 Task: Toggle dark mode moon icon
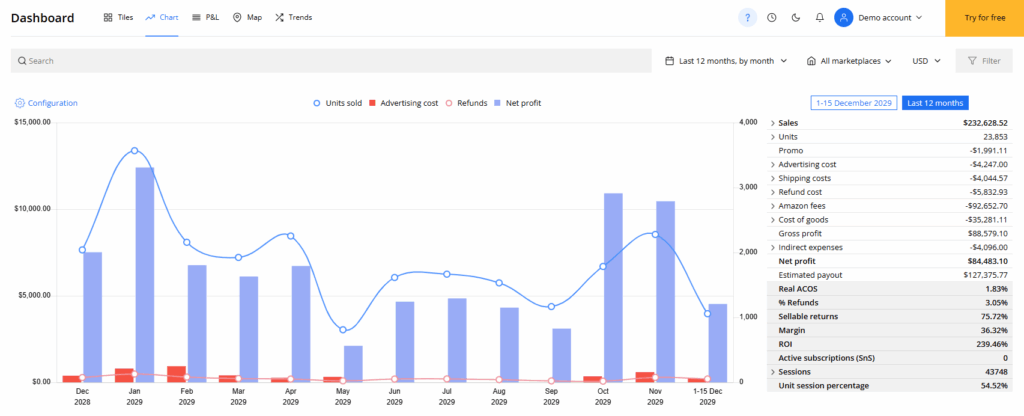(x=796, y=17)
